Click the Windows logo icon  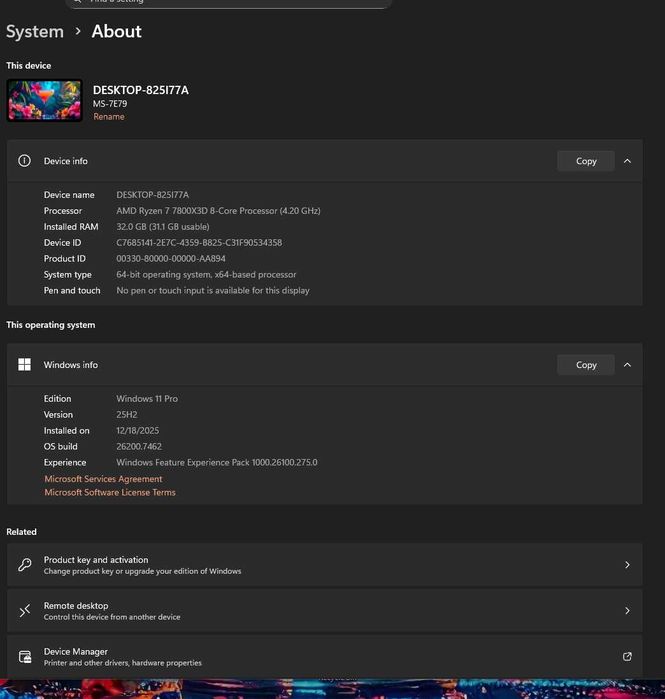[x=25, y=365]
